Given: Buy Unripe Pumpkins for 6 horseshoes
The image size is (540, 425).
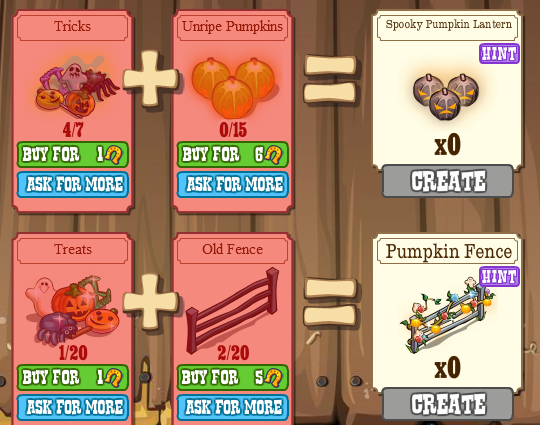Looking at the screenshot, I should 232,155.
